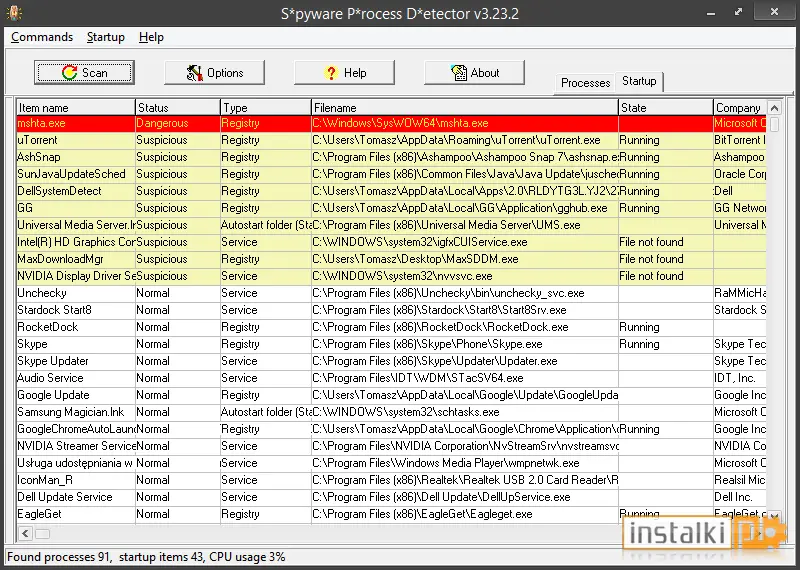Click the schtasks.exe filename cell
800x570 pixels.
[465, 412]
